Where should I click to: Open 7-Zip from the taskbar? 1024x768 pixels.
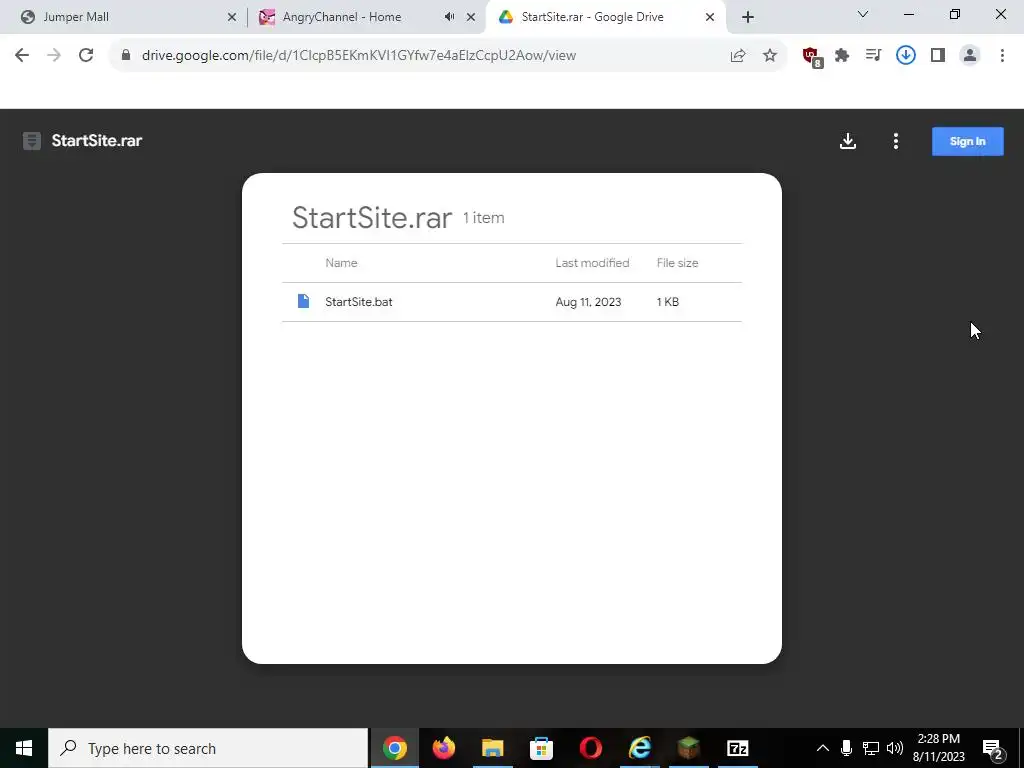click(x=737, y=748)
